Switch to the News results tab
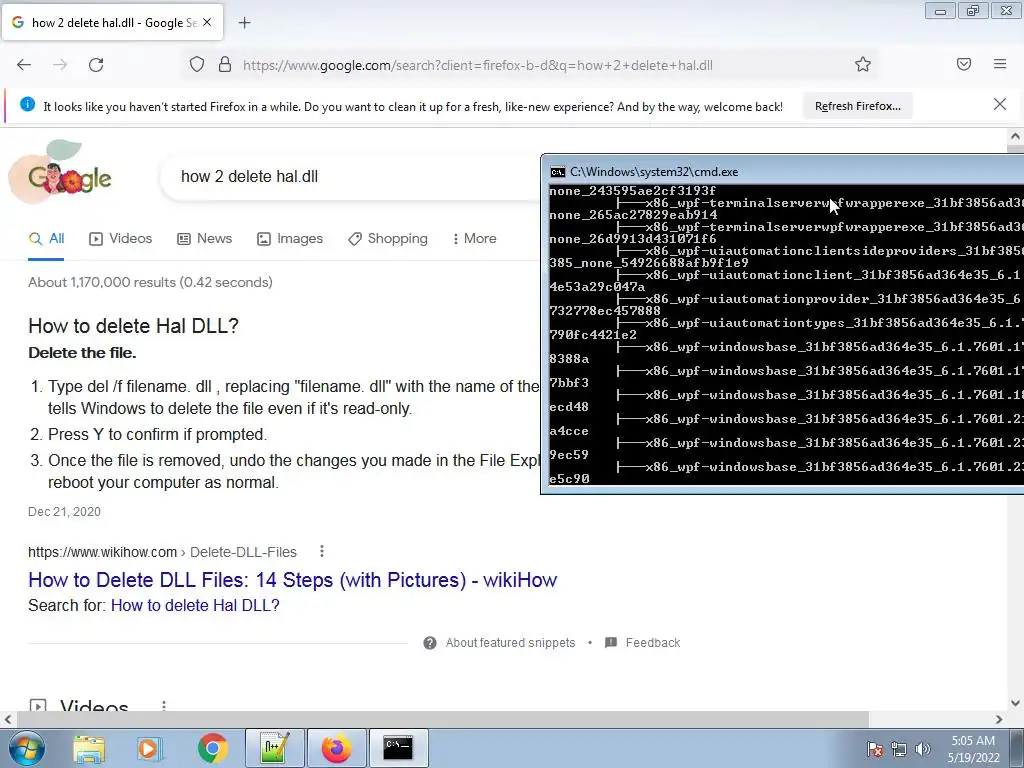The width and height of the screenshot is (1024, 768). [204, 238]
